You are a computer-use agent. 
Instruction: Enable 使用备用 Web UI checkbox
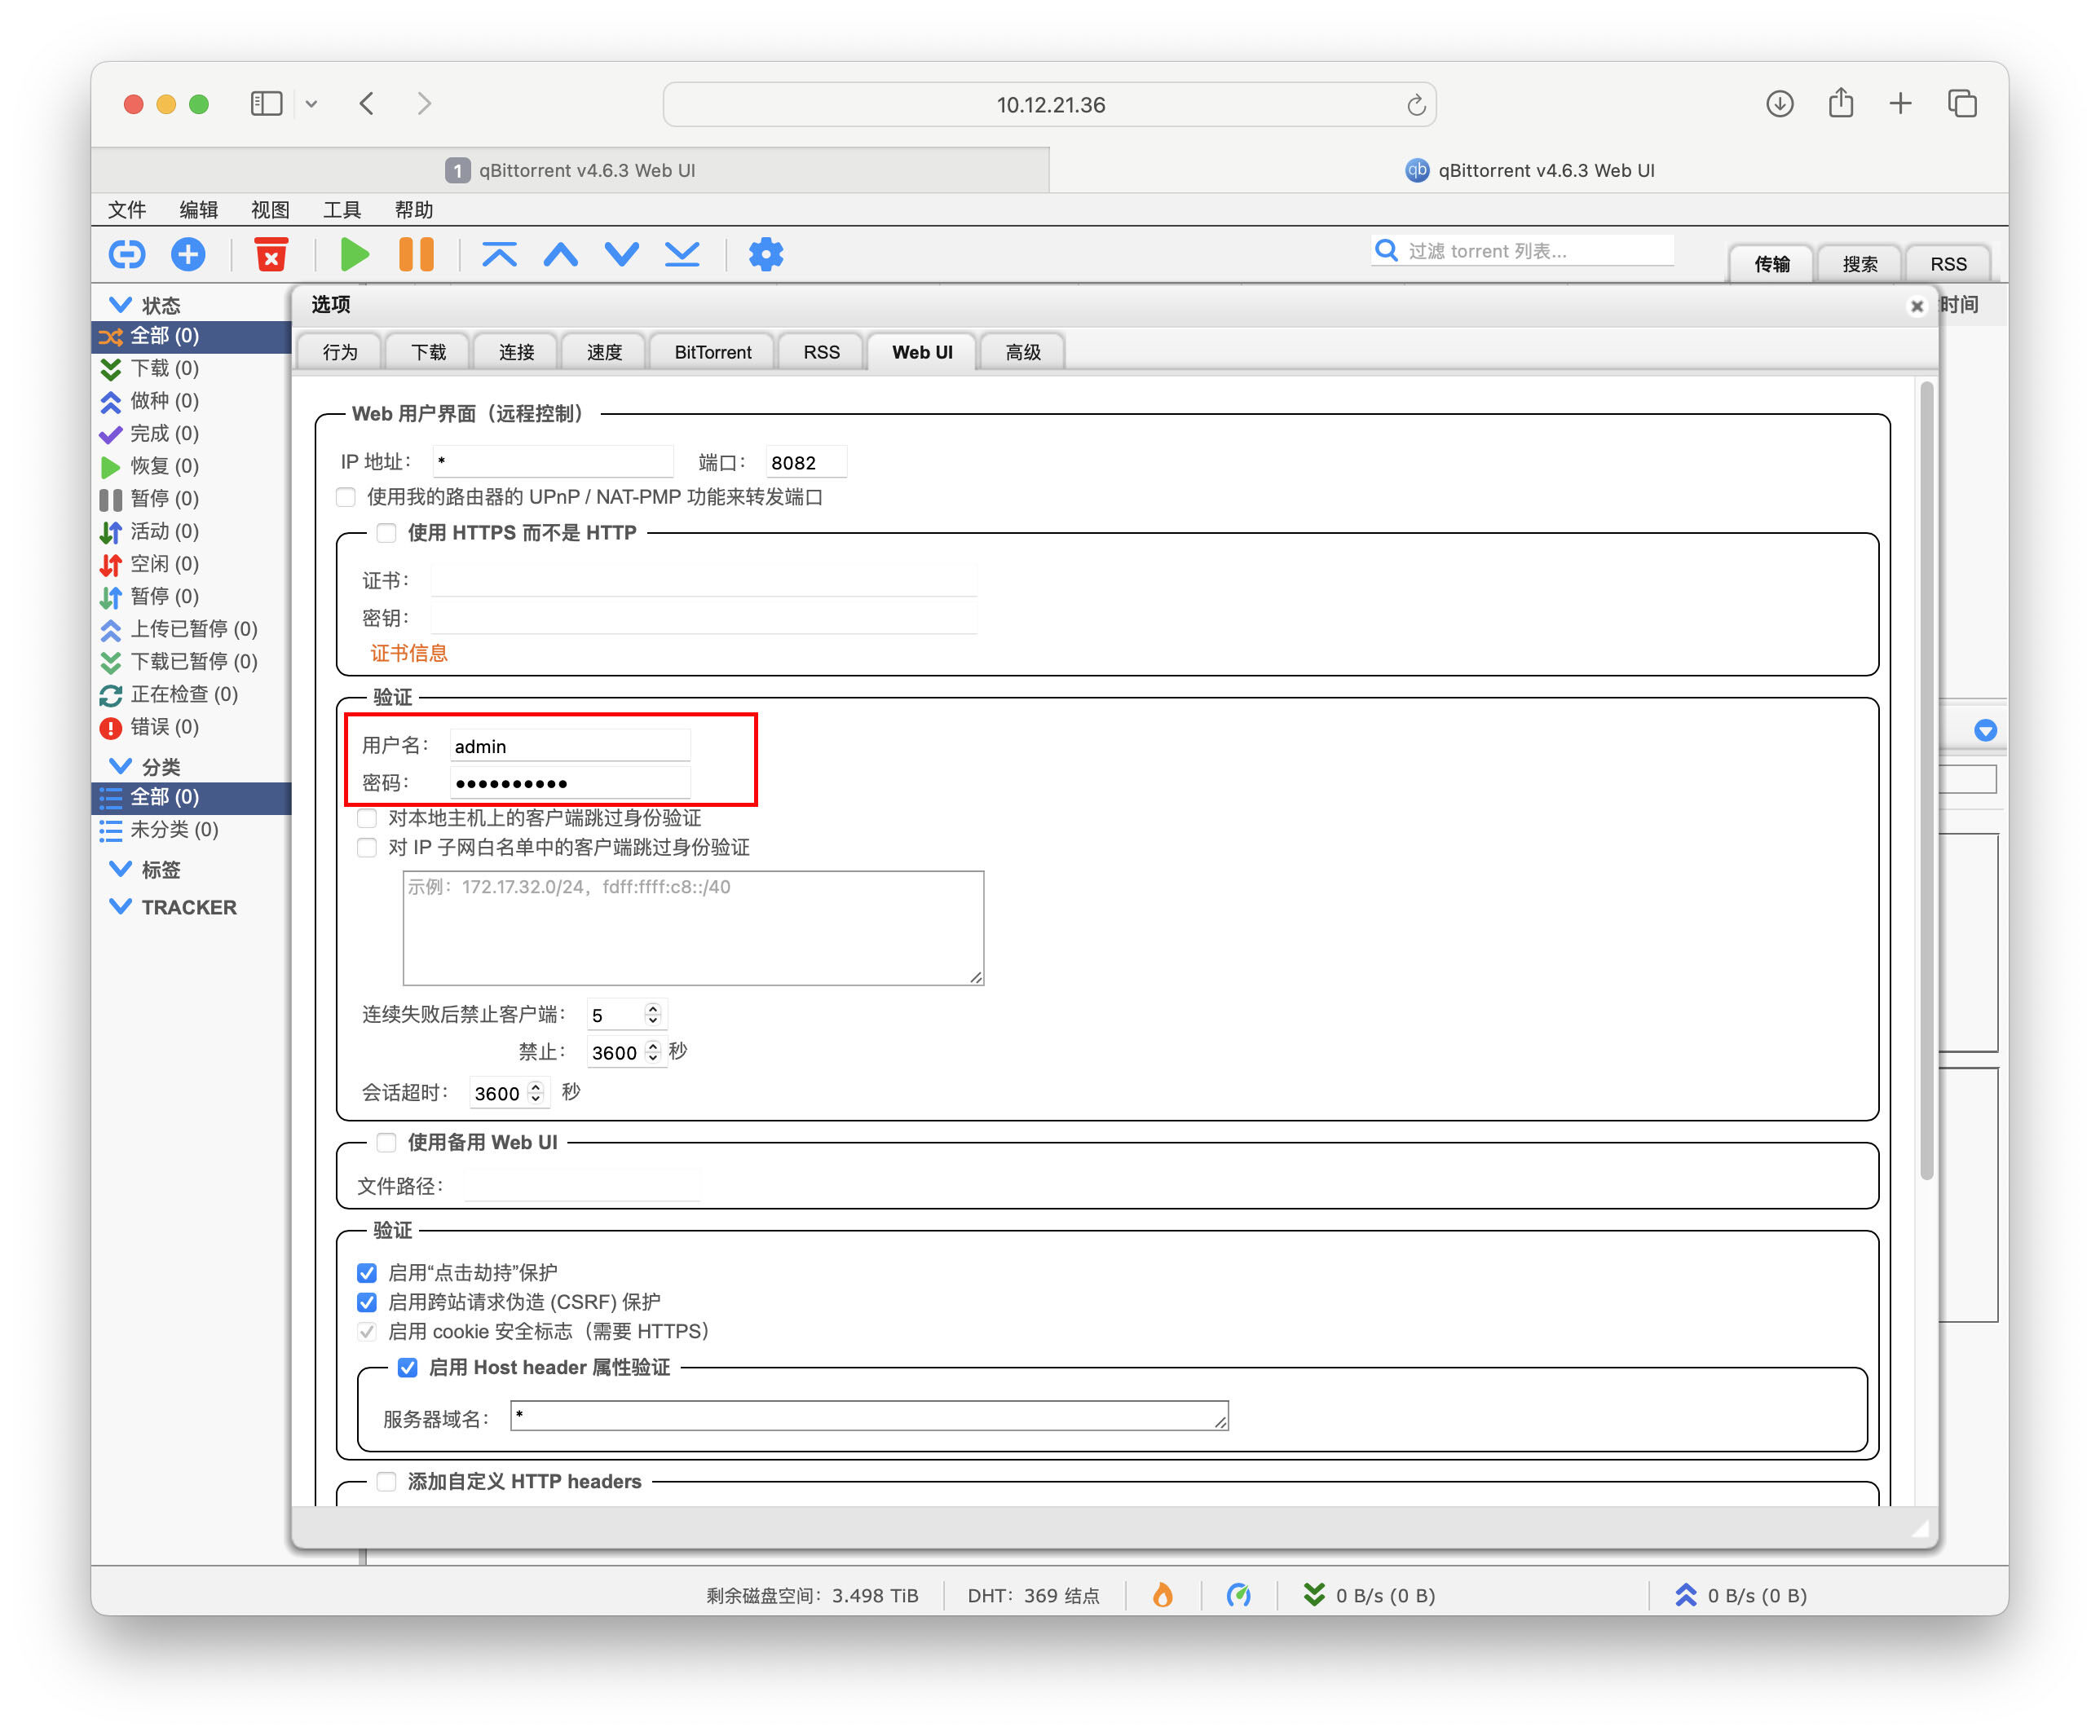[x=386, y=1142]
